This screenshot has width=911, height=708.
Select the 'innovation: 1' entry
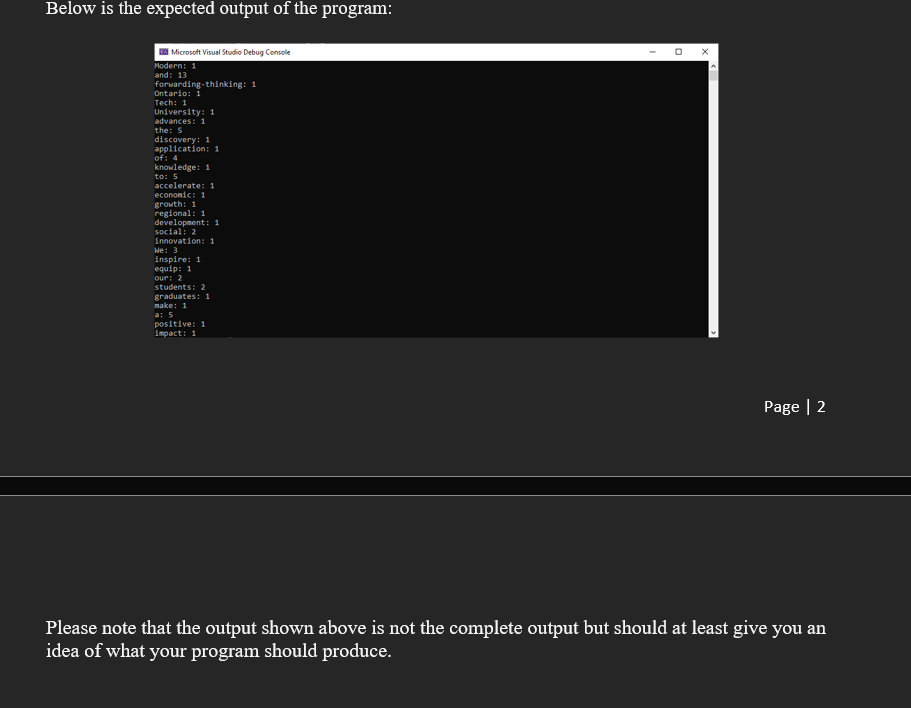[183, 241]
